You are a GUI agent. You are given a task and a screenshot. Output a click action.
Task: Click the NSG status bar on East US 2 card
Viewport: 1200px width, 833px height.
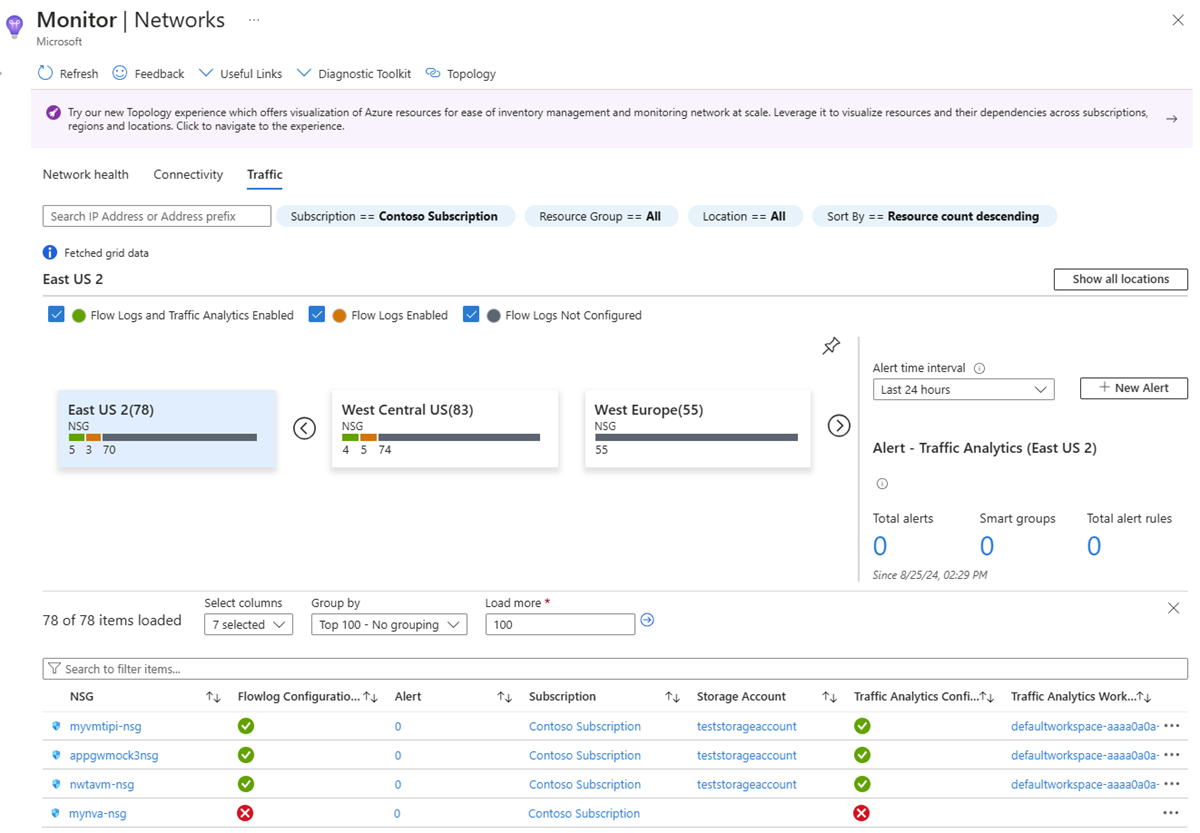[x=166, y=437]
